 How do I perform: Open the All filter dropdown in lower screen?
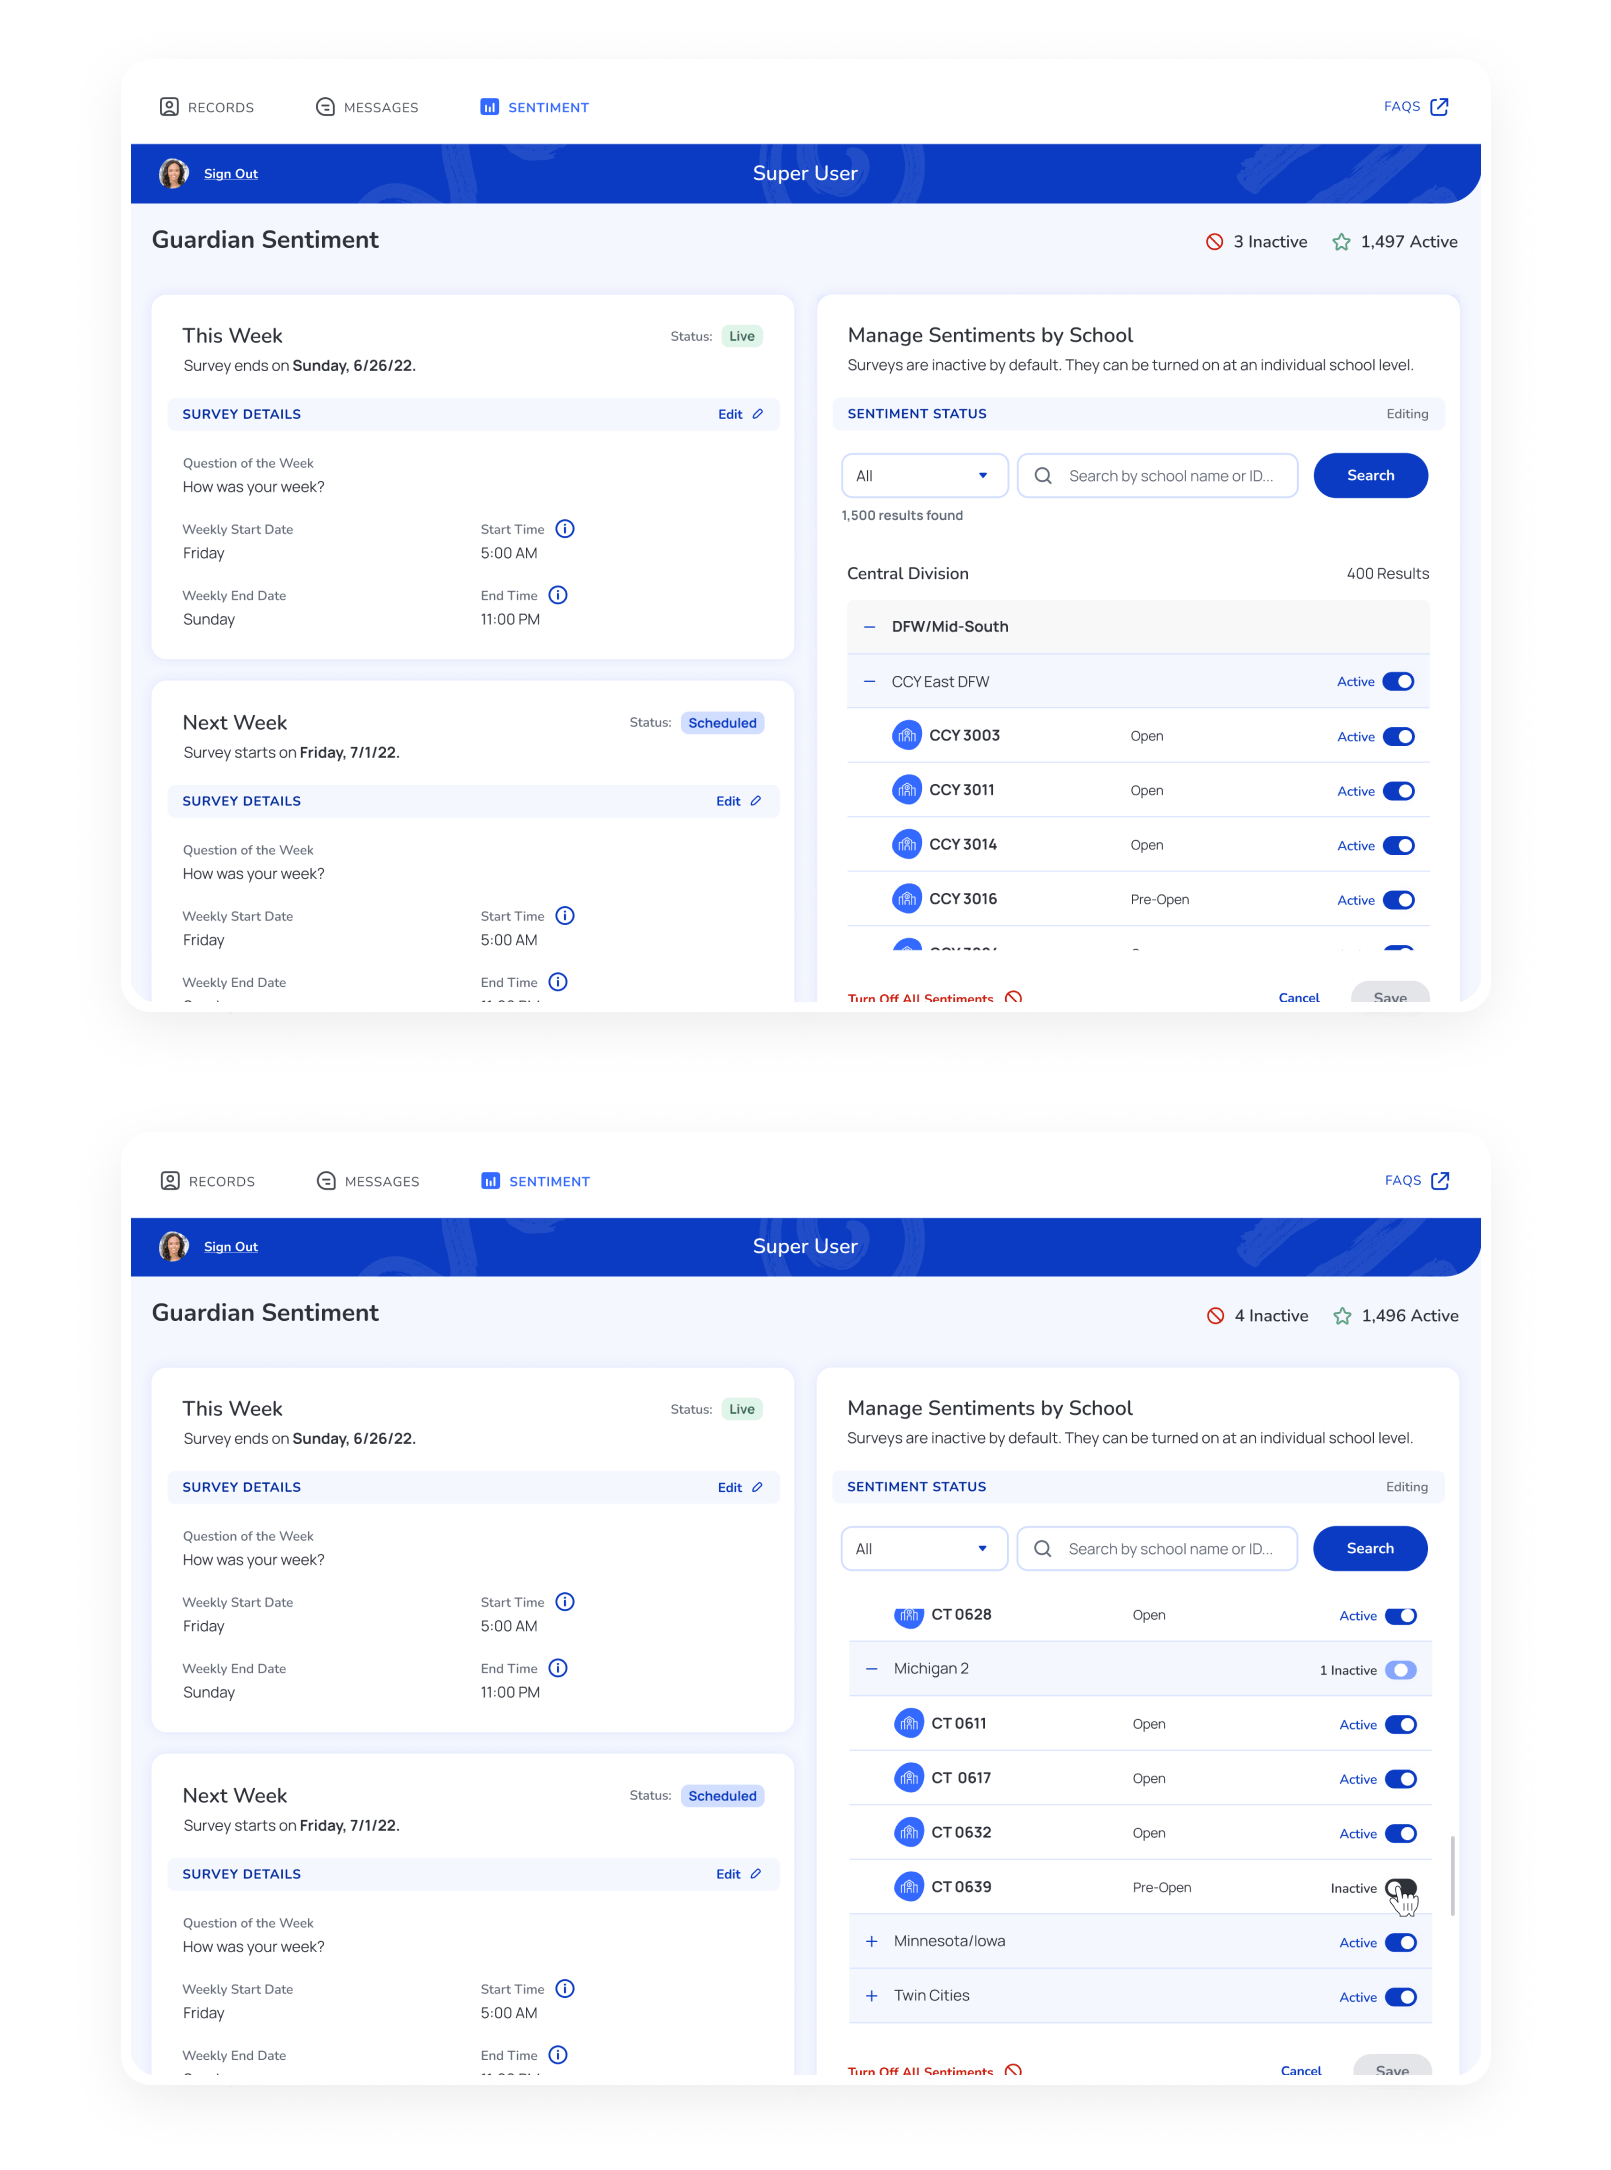pos(924,1549)
